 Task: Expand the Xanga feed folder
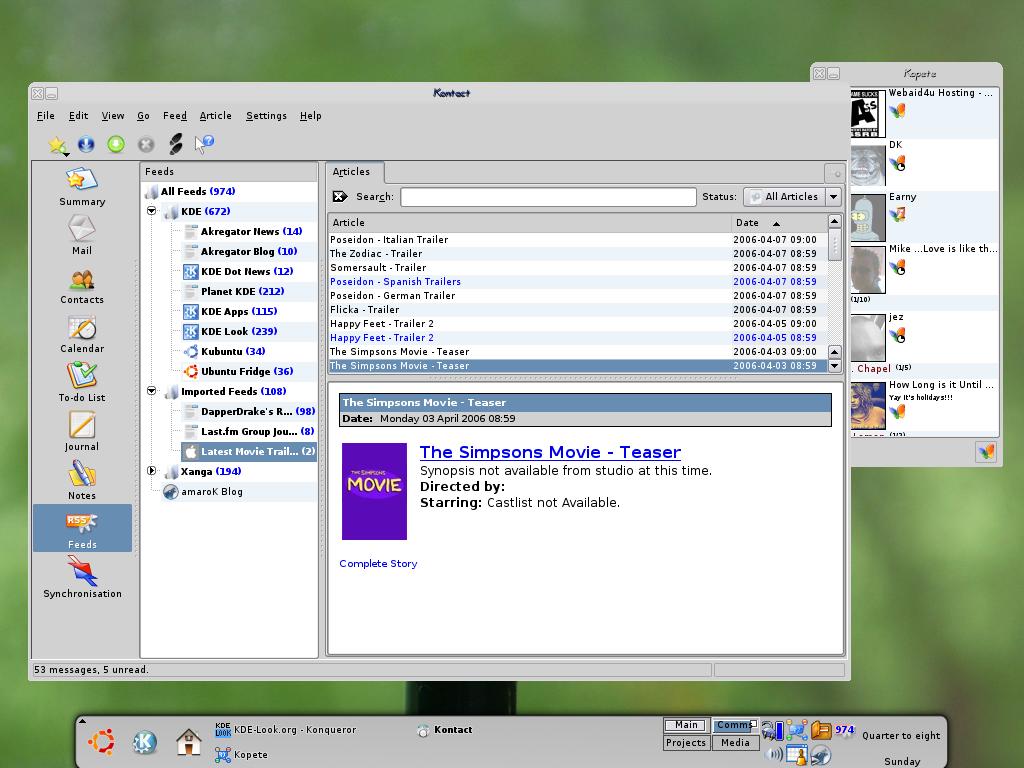click(152, 471)
